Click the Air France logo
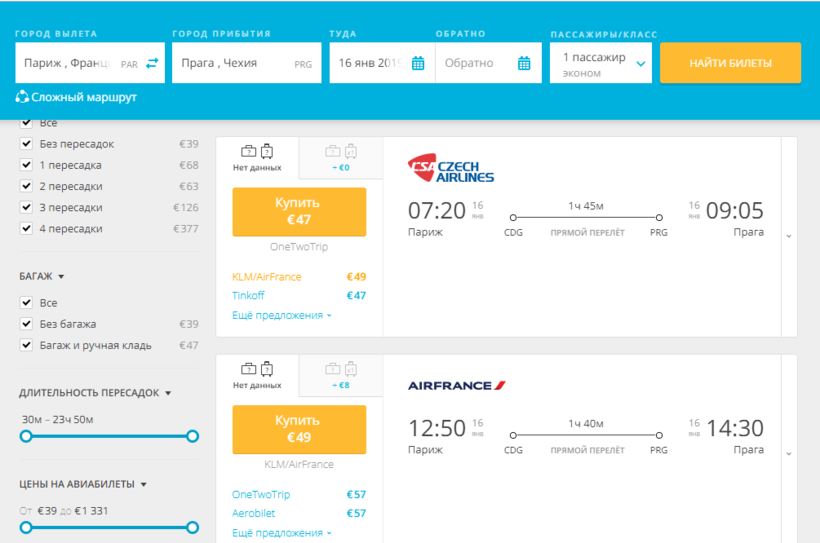 click(x=457, y=385)
